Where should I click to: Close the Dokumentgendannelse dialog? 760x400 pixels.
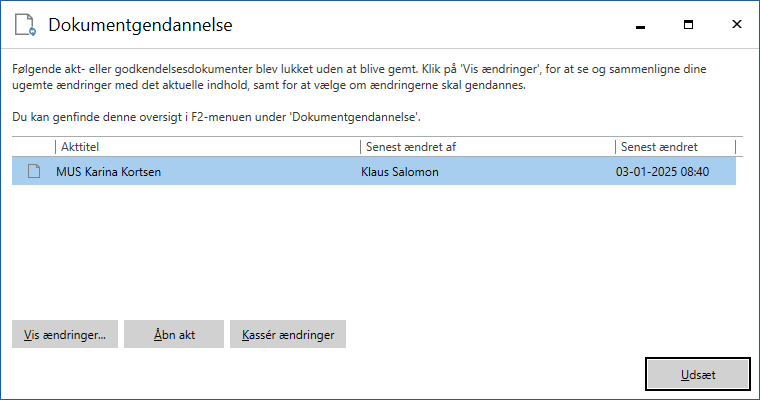[x=736, y=24]
